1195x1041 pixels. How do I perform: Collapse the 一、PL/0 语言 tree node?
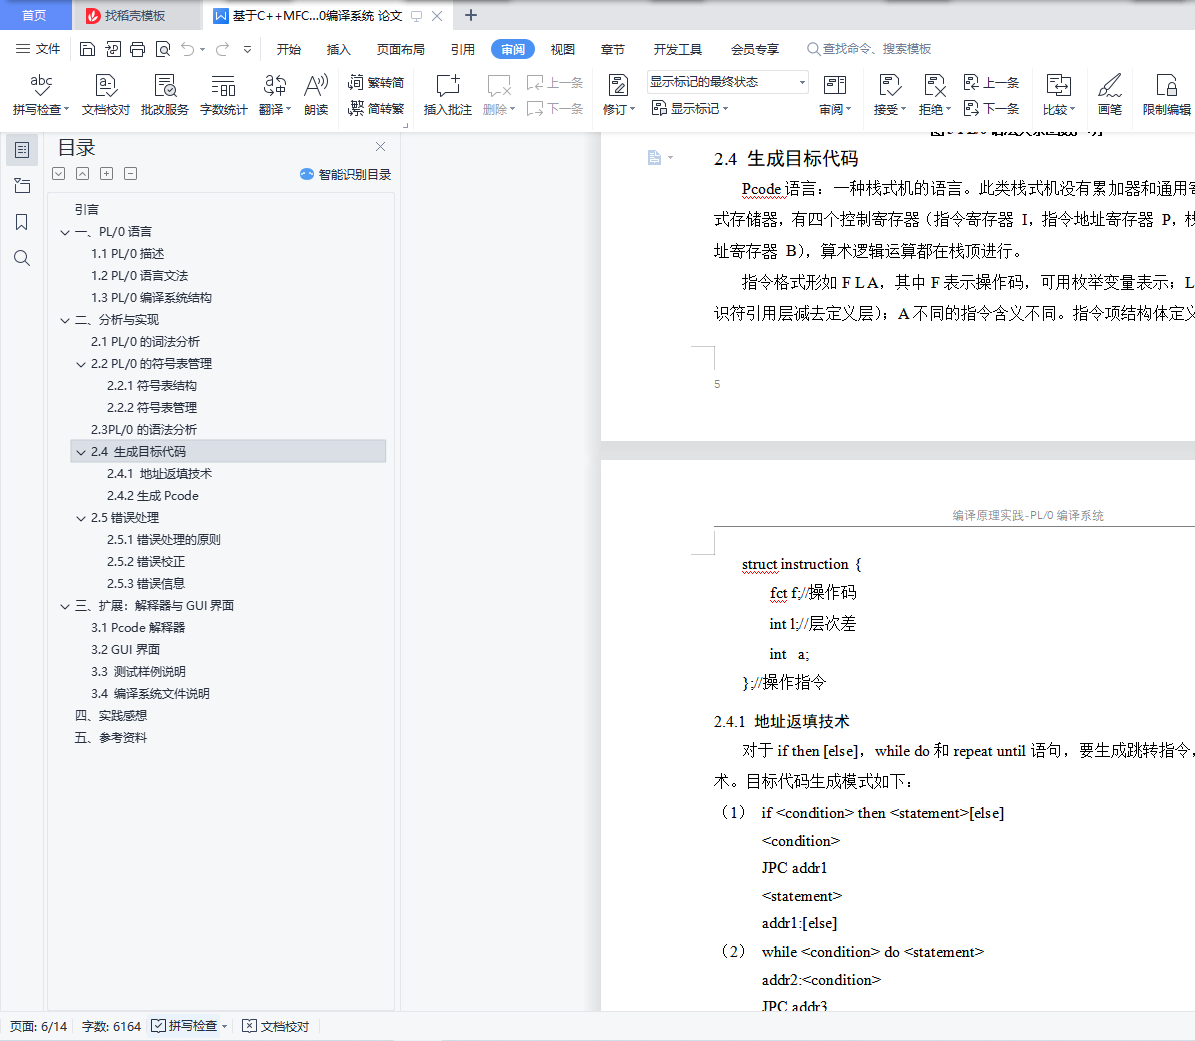65,232
